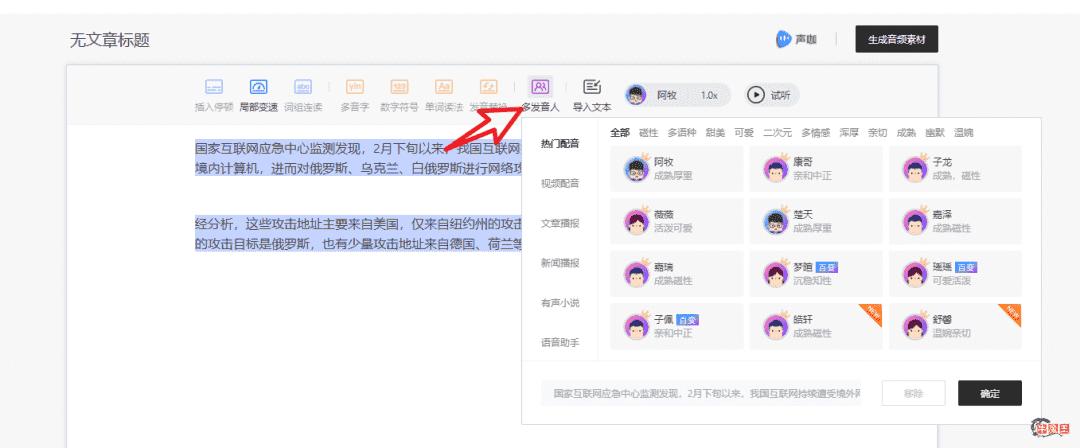Viewport: 1080px width, 448px height.
Task: Choose the 楚天 voice avatar
Action: coord(776,221)
